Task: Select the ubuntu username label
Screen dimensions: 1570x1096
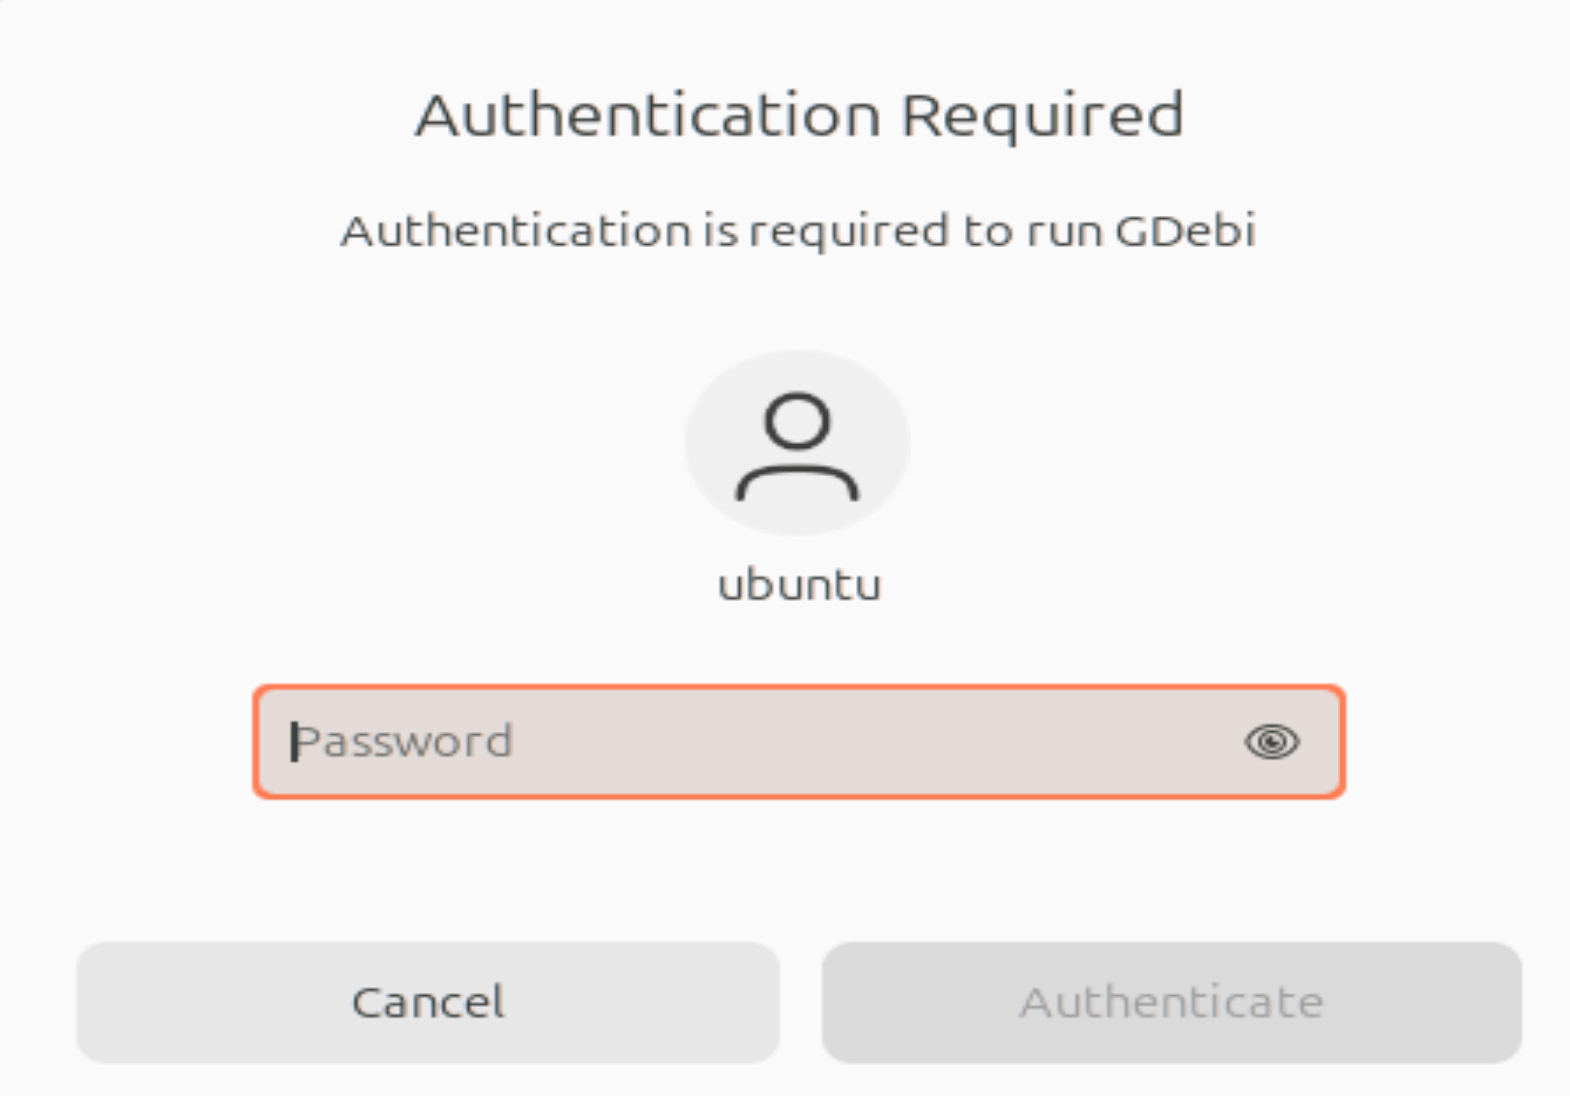Action: 798,585
